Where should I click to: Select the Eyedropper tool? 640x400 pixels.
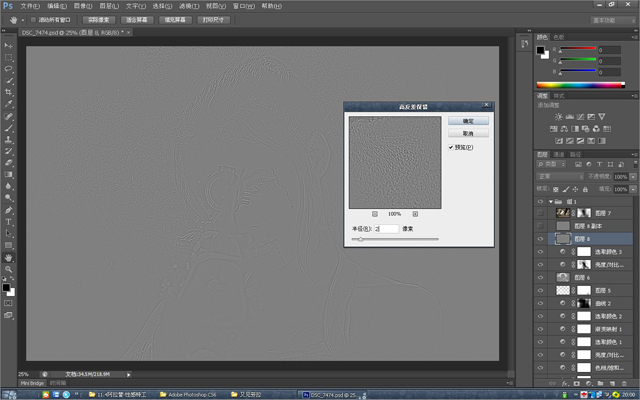[x=8, y=104]
